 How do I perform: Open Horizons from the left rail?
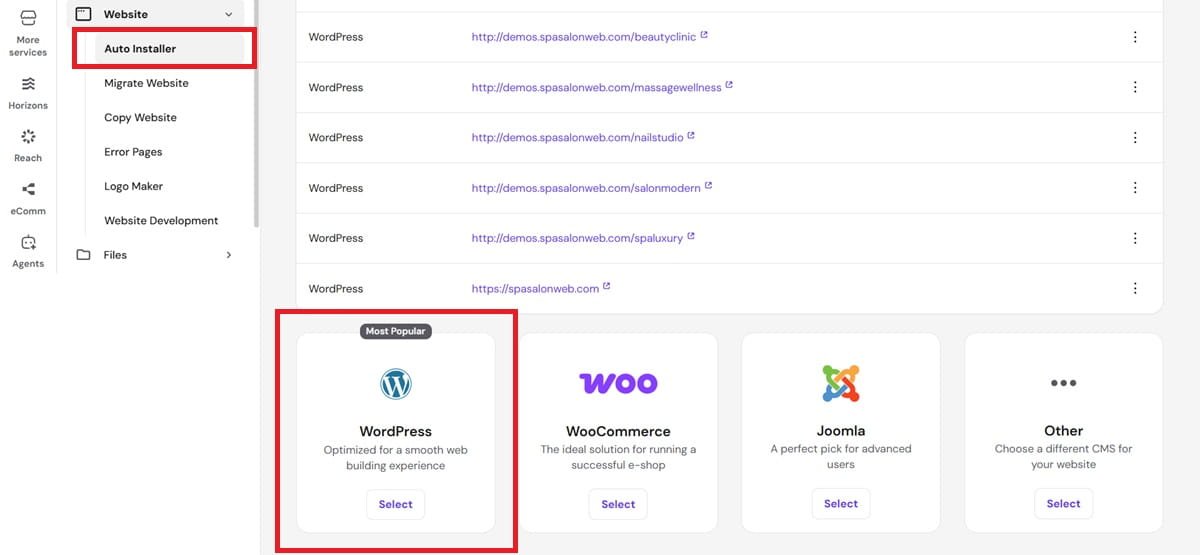click(x=28, y=91)
